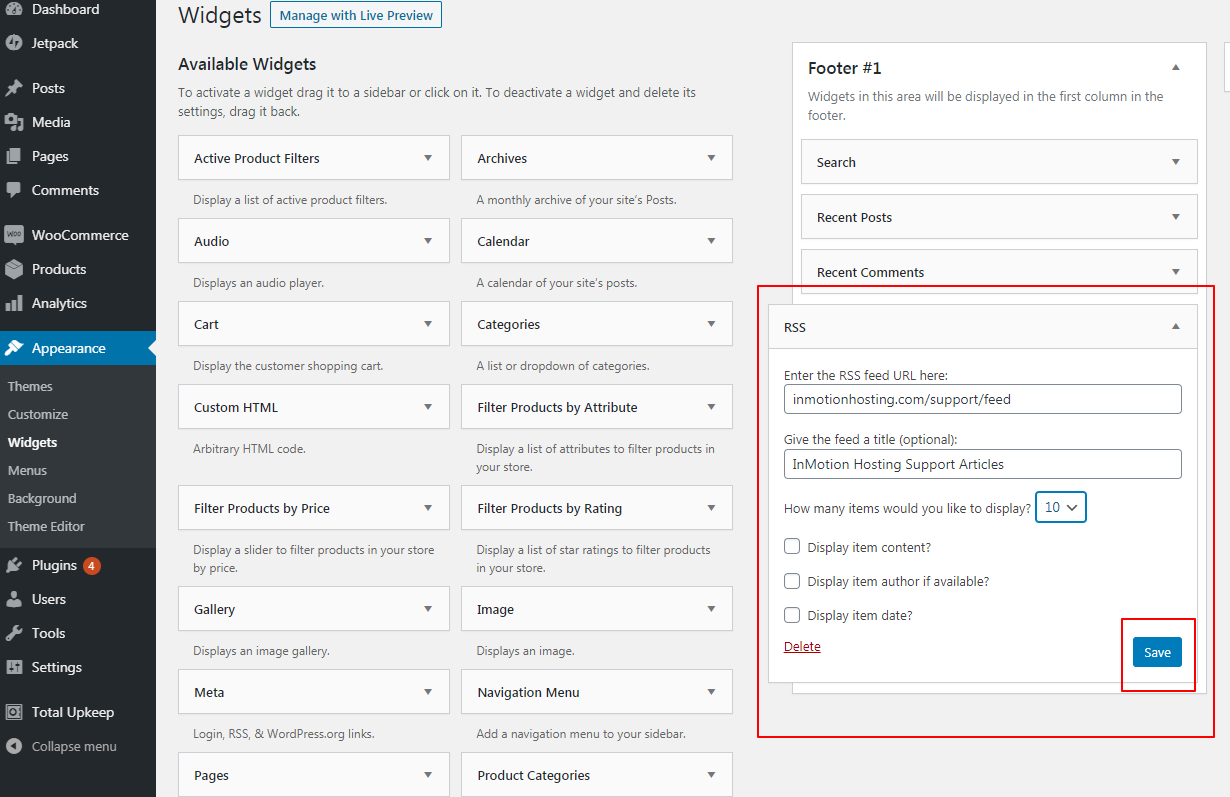This screenshot has width=1230, height=797.
Task: Click the Posts pushpin icon
Action: point(14,88)
